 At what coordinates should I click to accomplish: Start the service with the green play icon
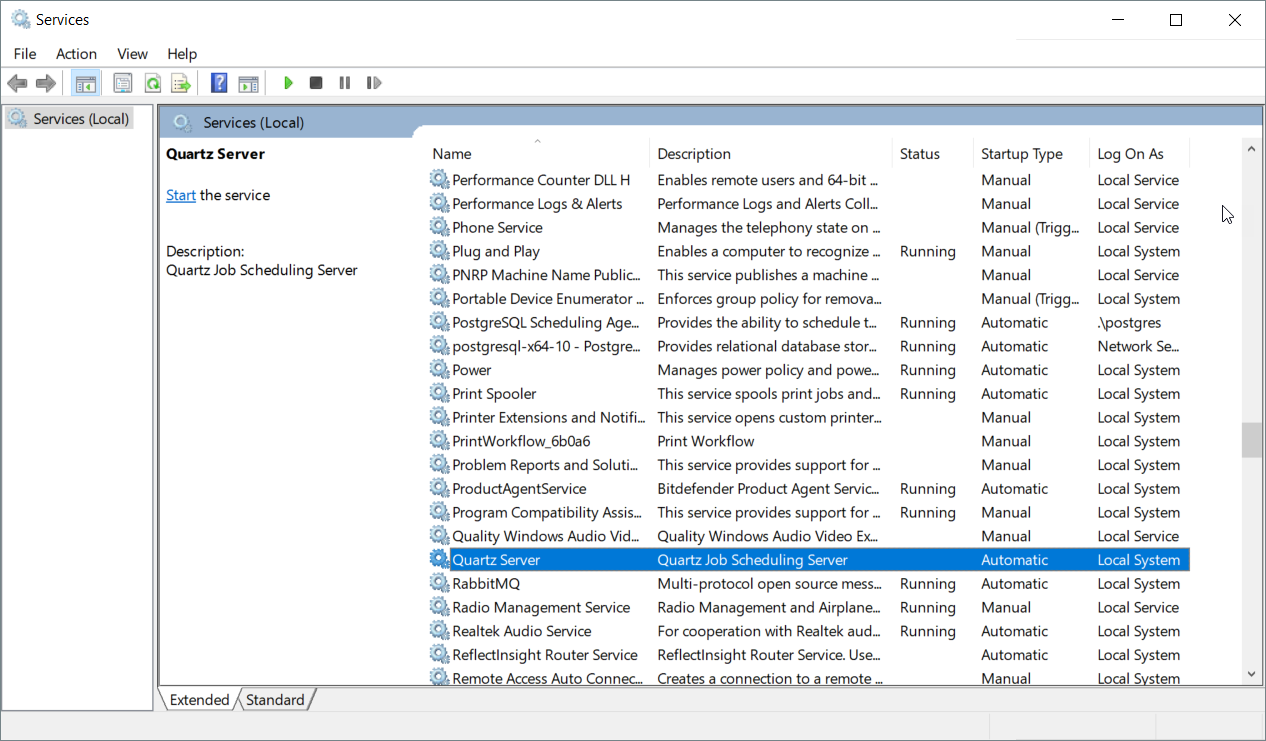[x=288, y=83]
